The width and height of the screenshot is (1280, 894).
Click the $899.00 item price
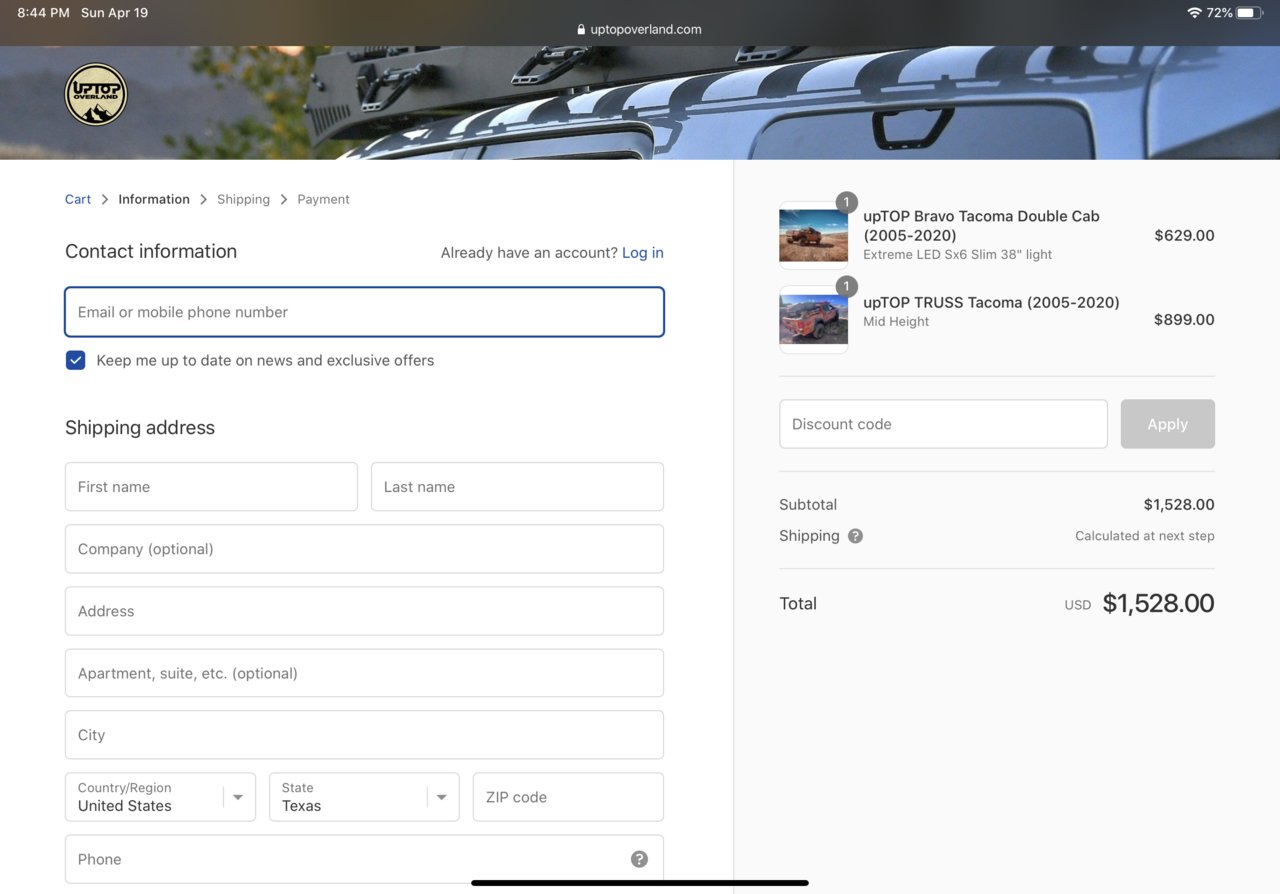click(1184, 320)
